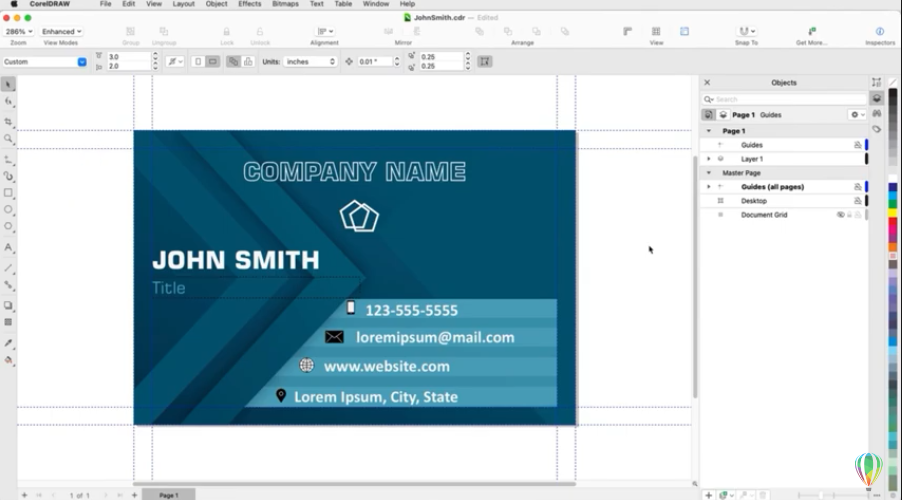Open the Object menu
902x500 pixels.
(216, 4)
